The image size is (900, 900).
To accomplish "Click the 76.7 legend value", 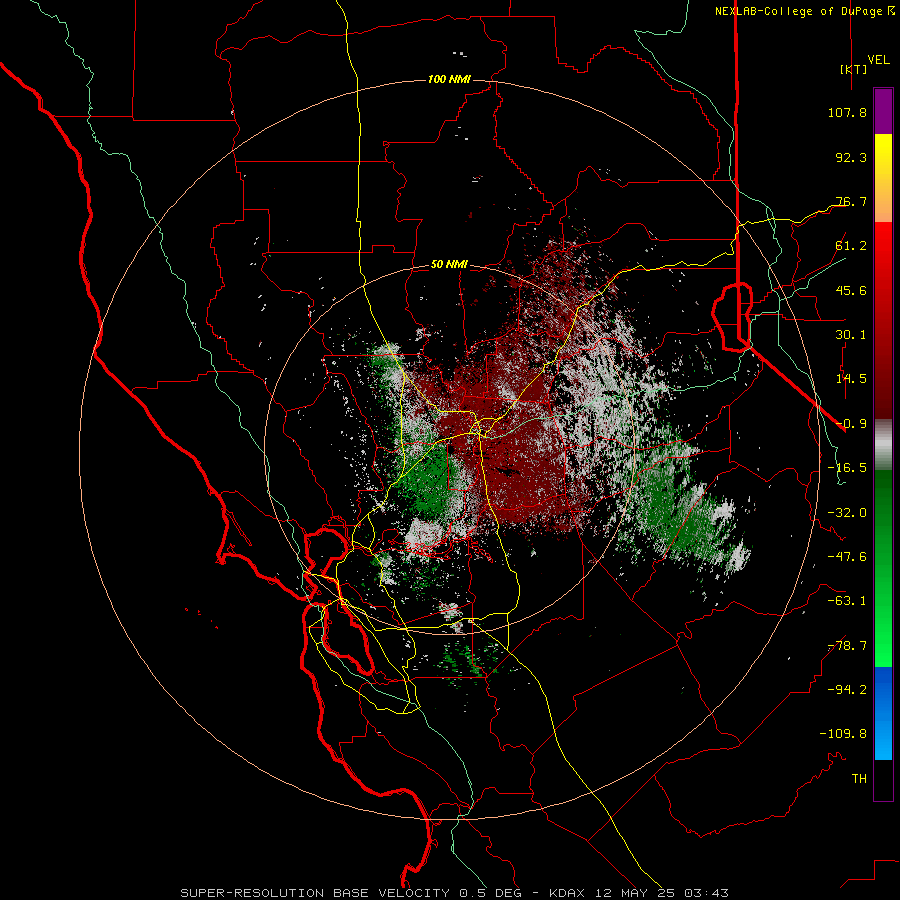I will click(851, 201).
